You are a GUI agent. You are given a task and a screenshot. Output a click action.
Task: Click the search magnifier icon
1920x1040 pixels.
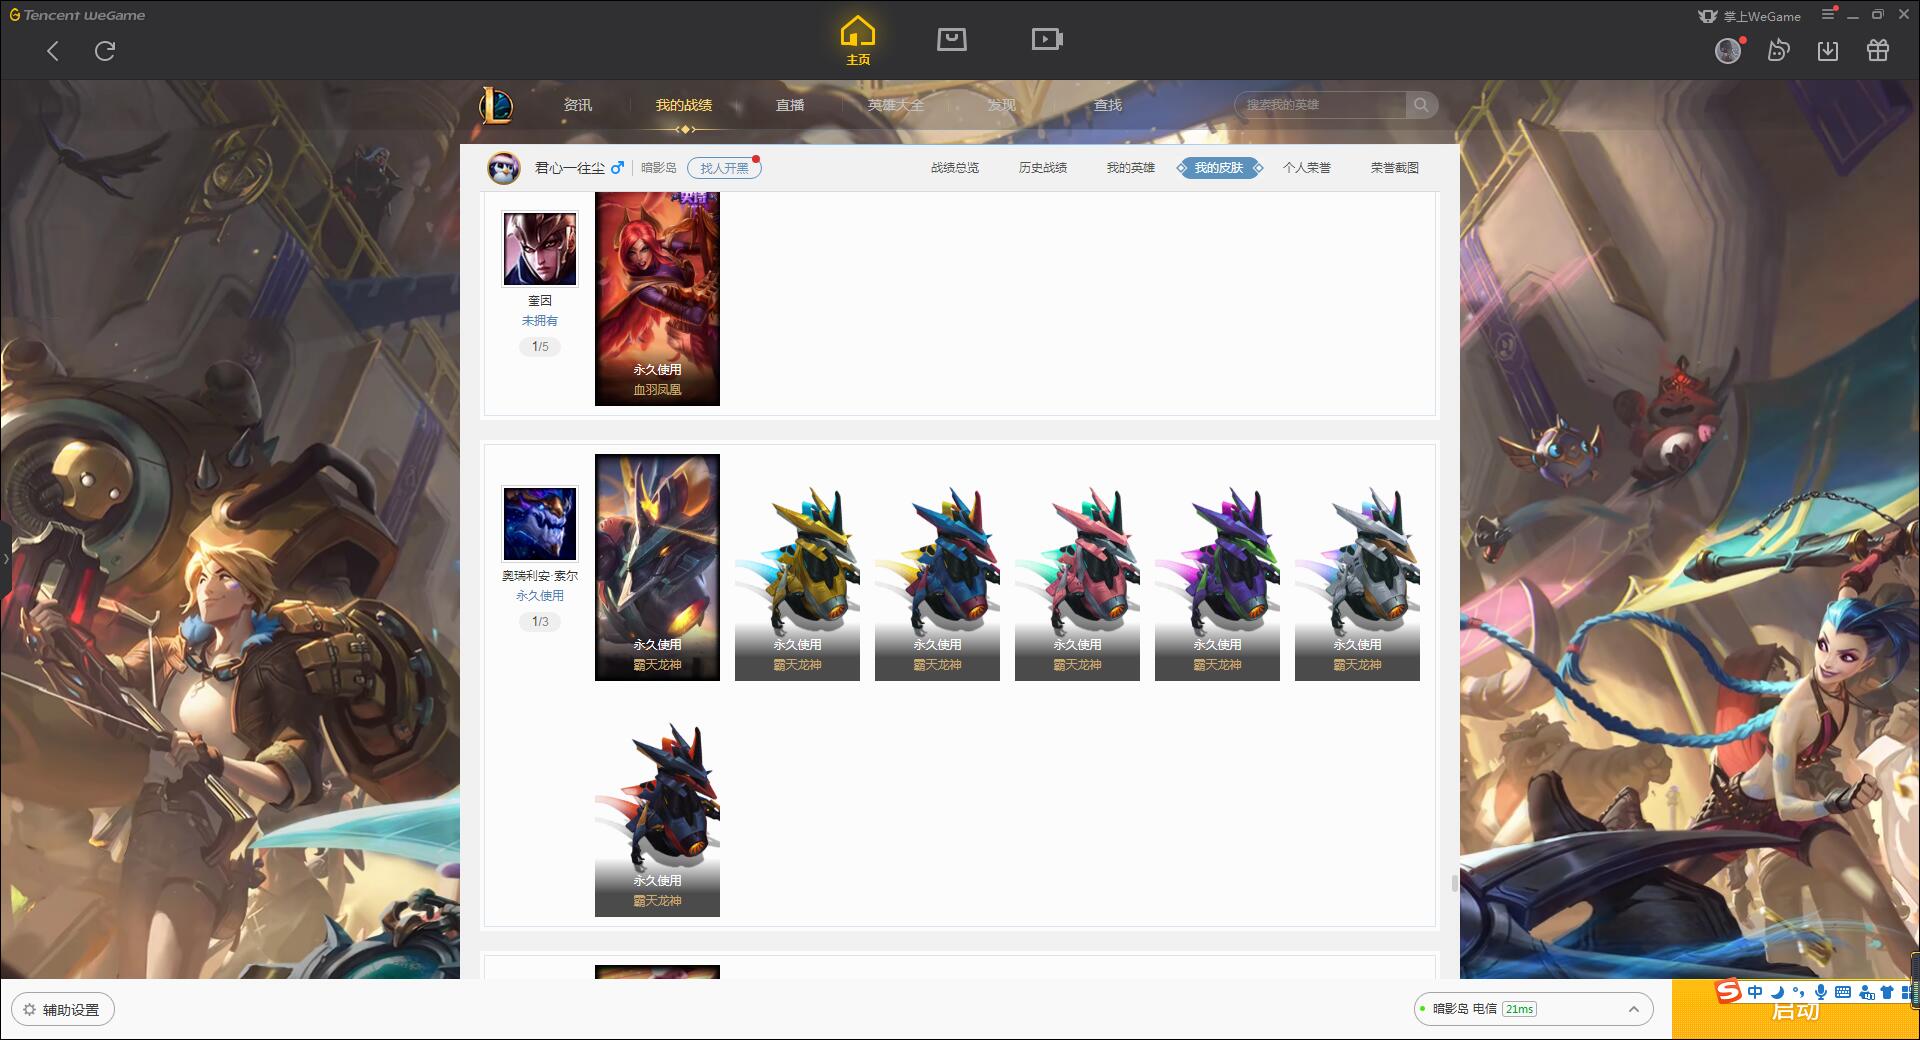click(1421, 105)
